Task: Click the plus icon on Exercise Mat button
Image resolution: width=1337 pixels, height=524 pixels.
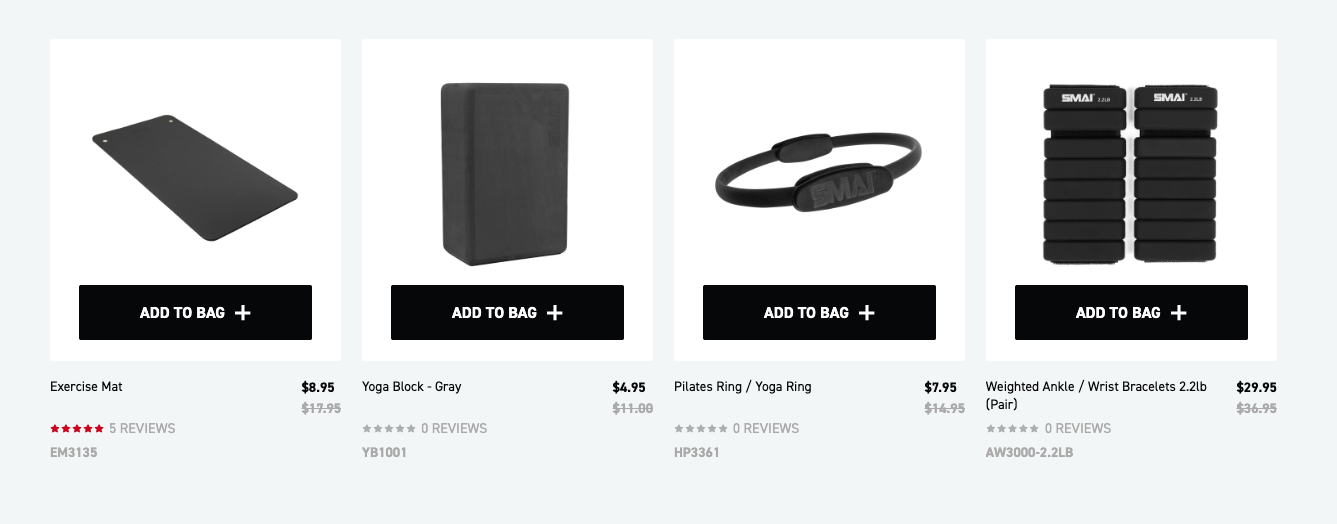Action: [243, 313]
